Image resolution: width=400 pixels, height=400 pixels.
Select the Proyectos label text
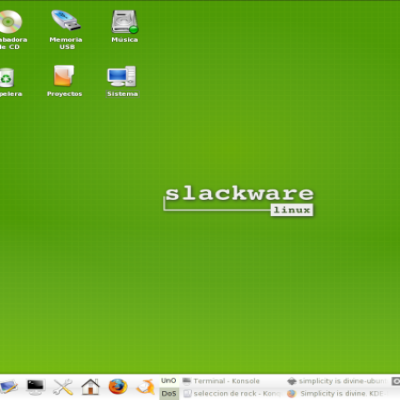click(64, 94)
